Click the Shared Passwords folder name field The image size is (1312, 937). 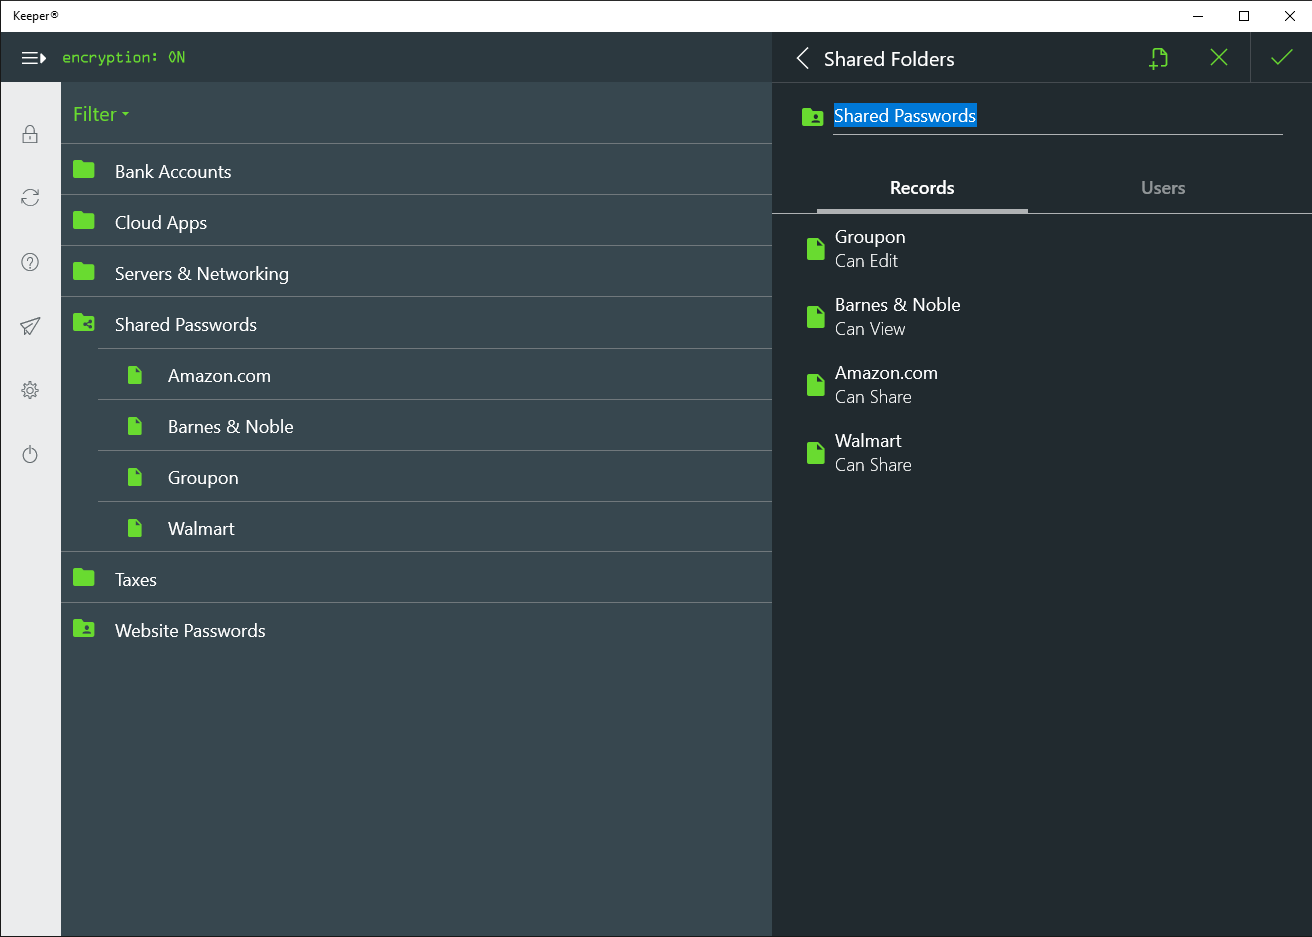1056,116
